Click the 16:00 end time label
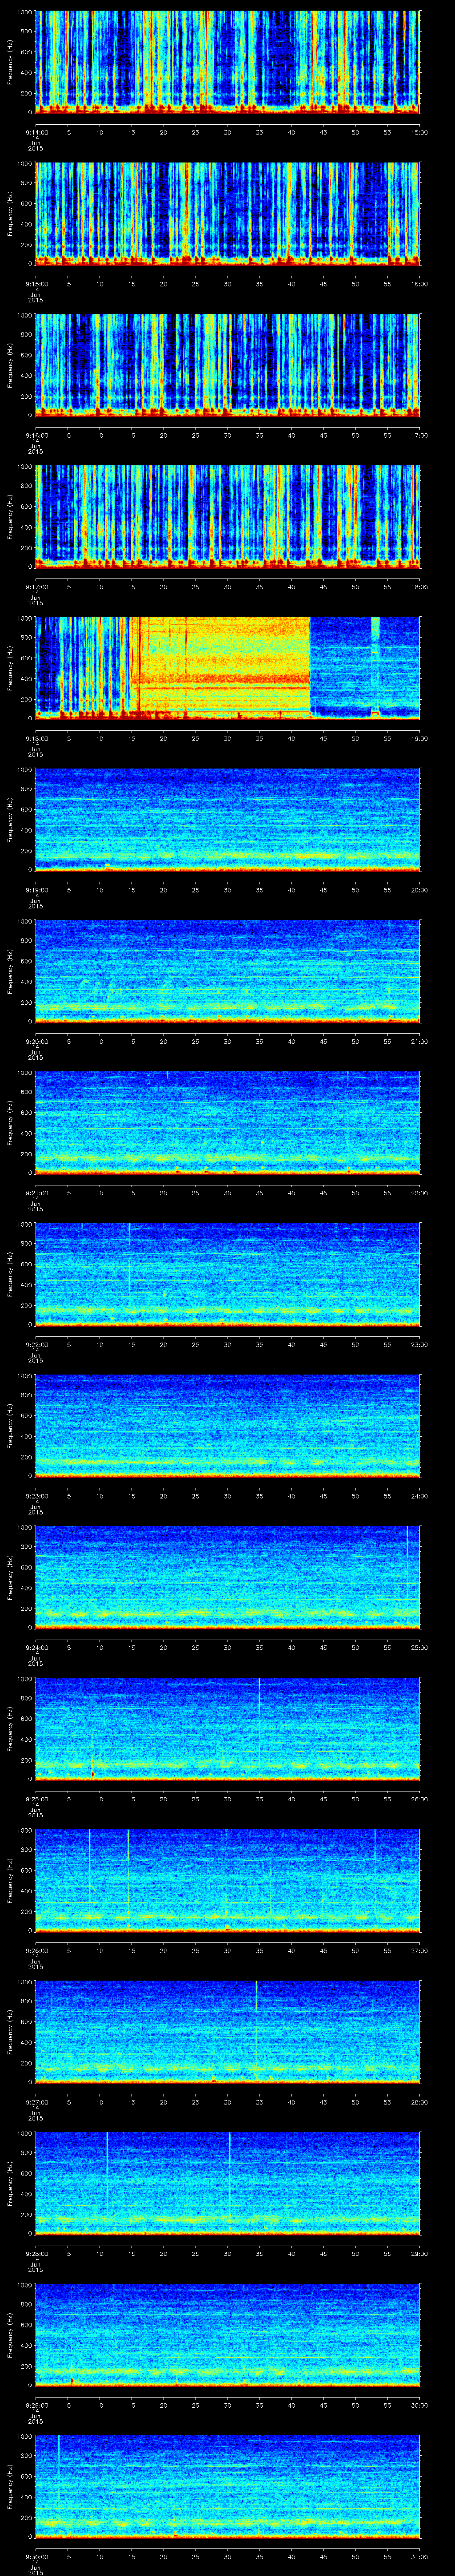This screenshot has width=455, height=2576. [420, 284]
